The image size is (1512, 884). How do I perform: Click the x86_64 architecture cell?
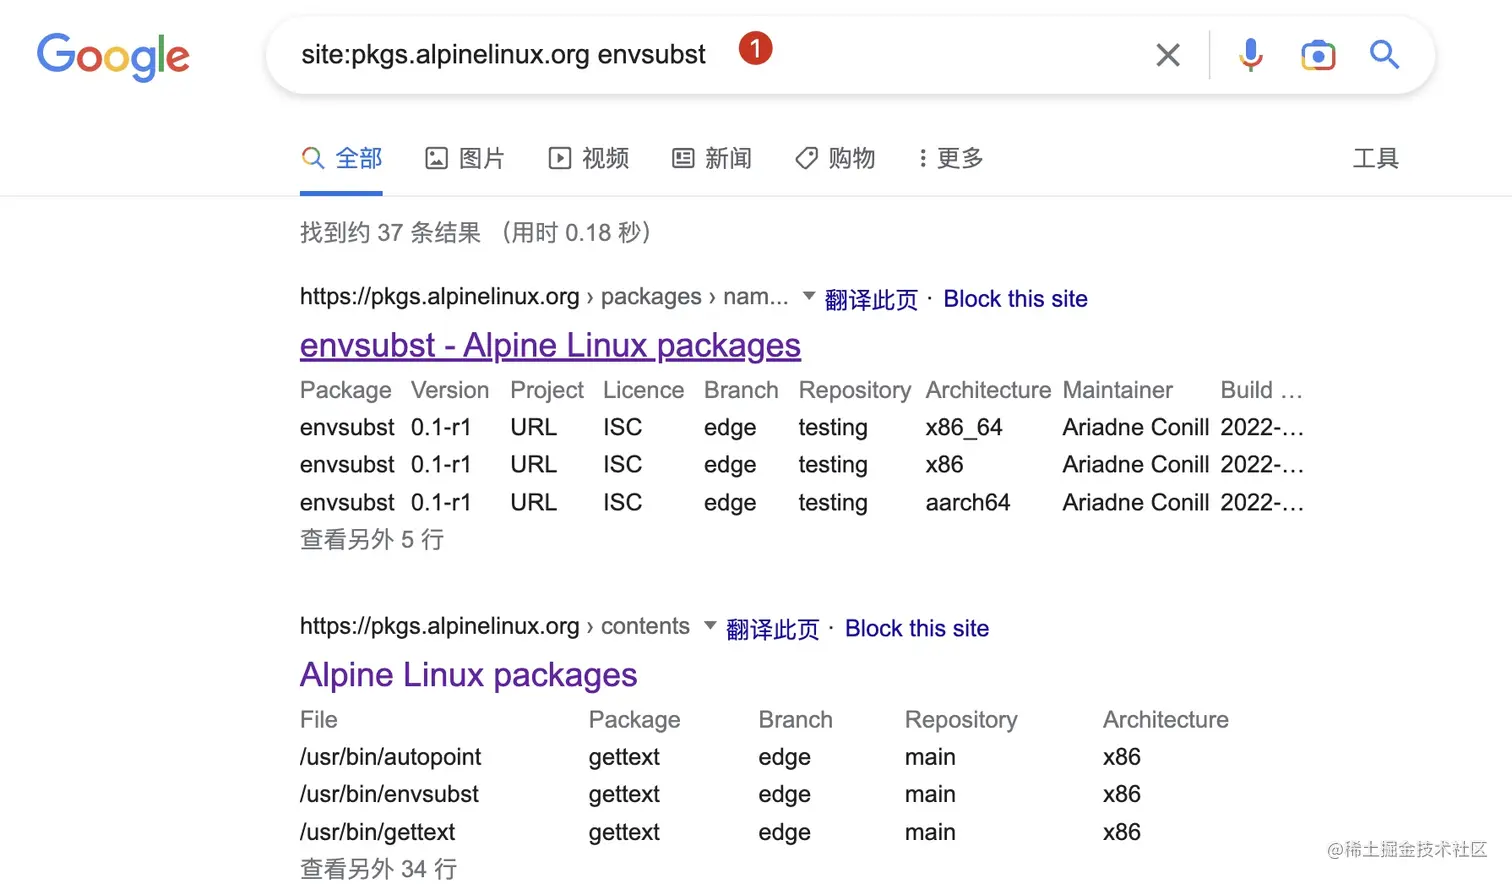(x=964, y=428)
